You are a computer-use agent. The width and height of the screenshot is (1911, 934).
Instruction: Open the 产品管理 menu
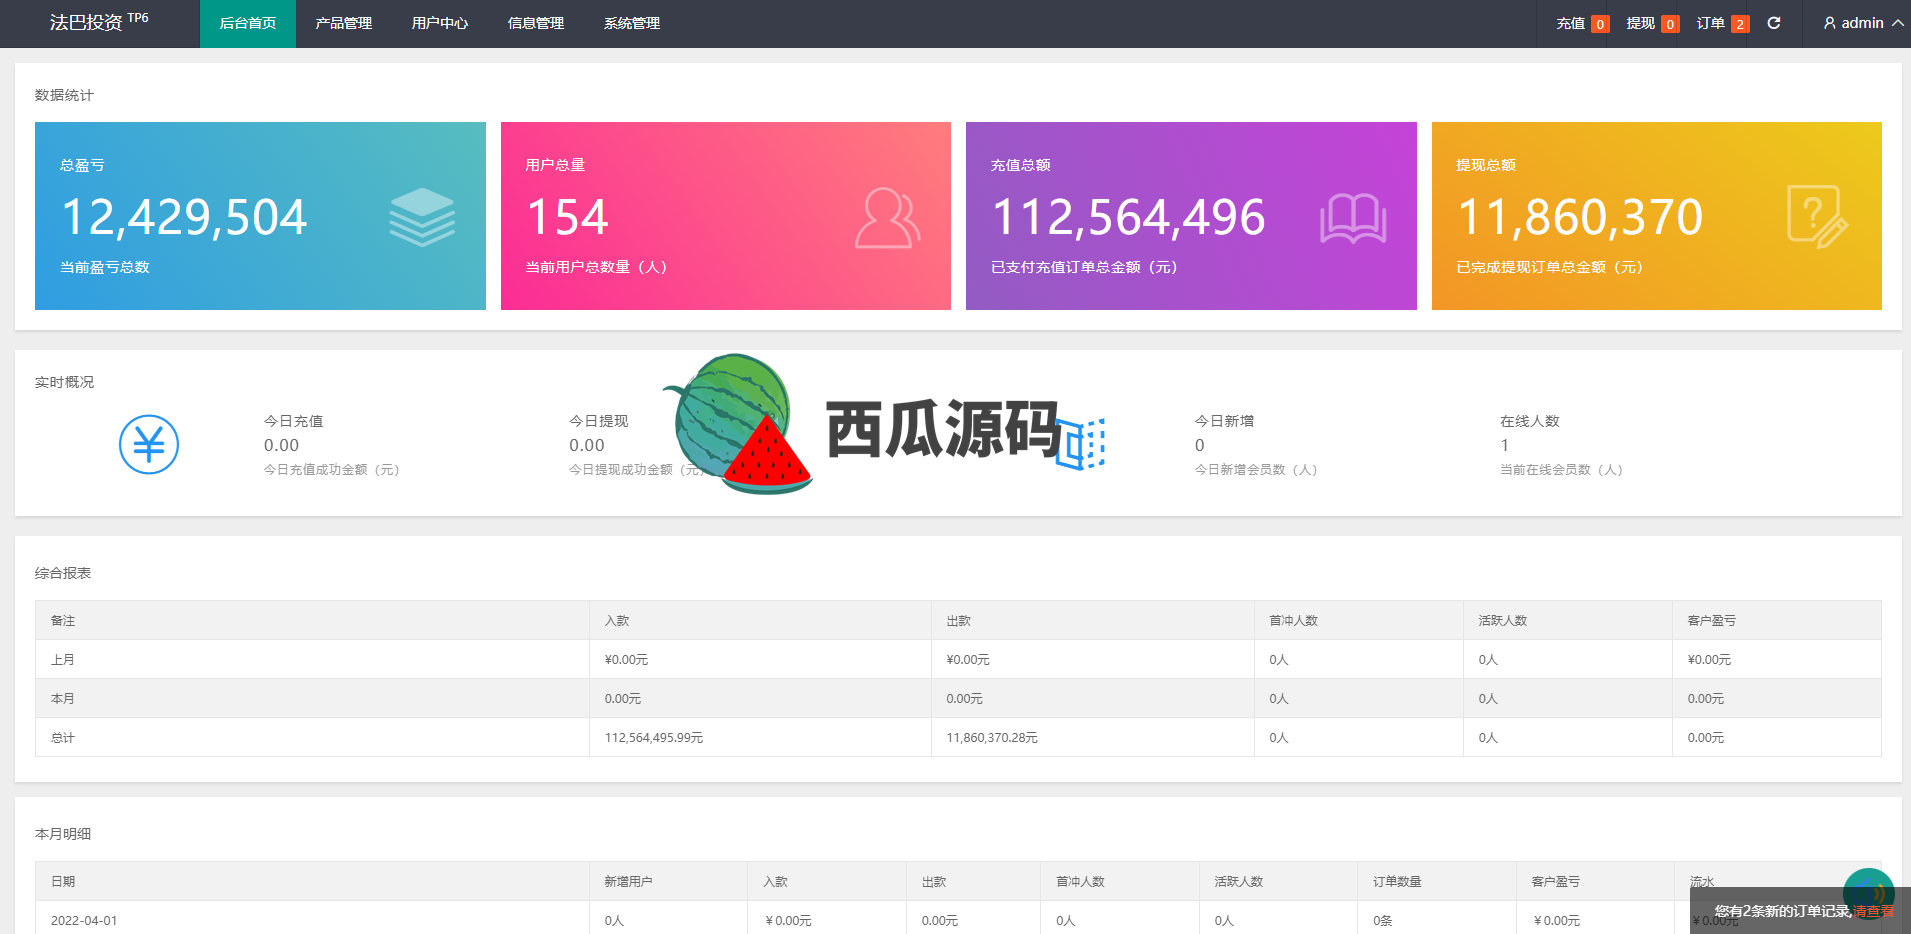tap(344, 23)
